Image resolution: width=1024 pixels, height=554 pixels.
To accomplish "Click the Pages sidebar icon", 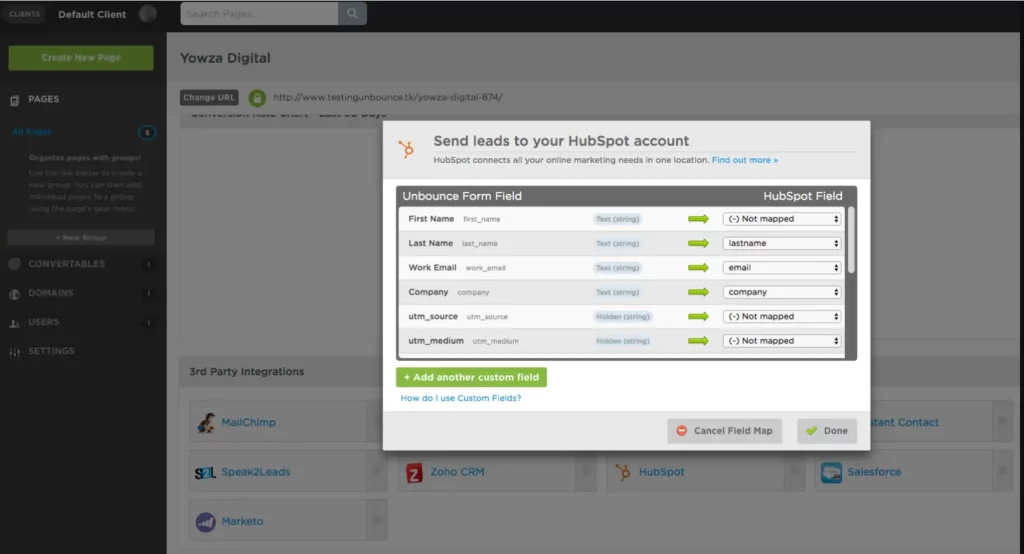I will click(14, 101).
